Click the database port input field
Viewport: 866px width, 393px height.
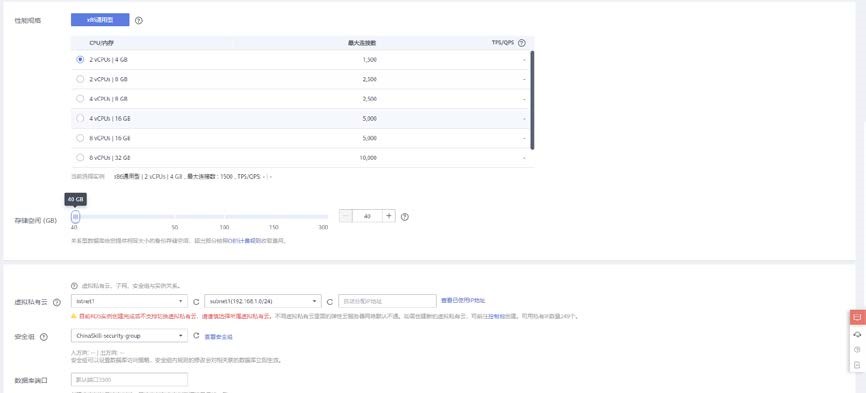(129, 380)
